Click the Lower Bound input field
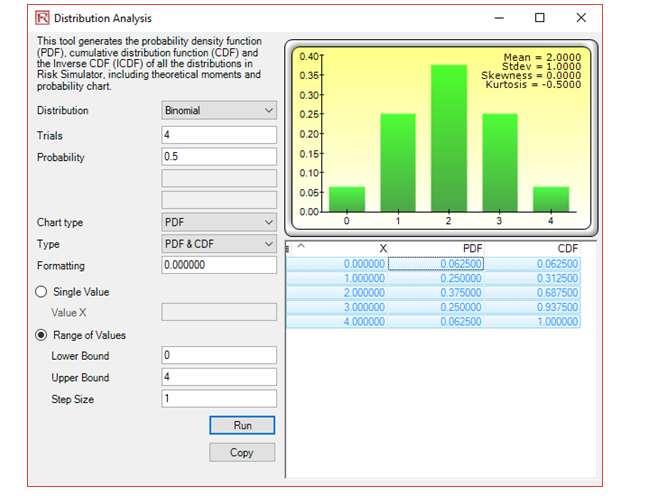 (x=219, y=355)
